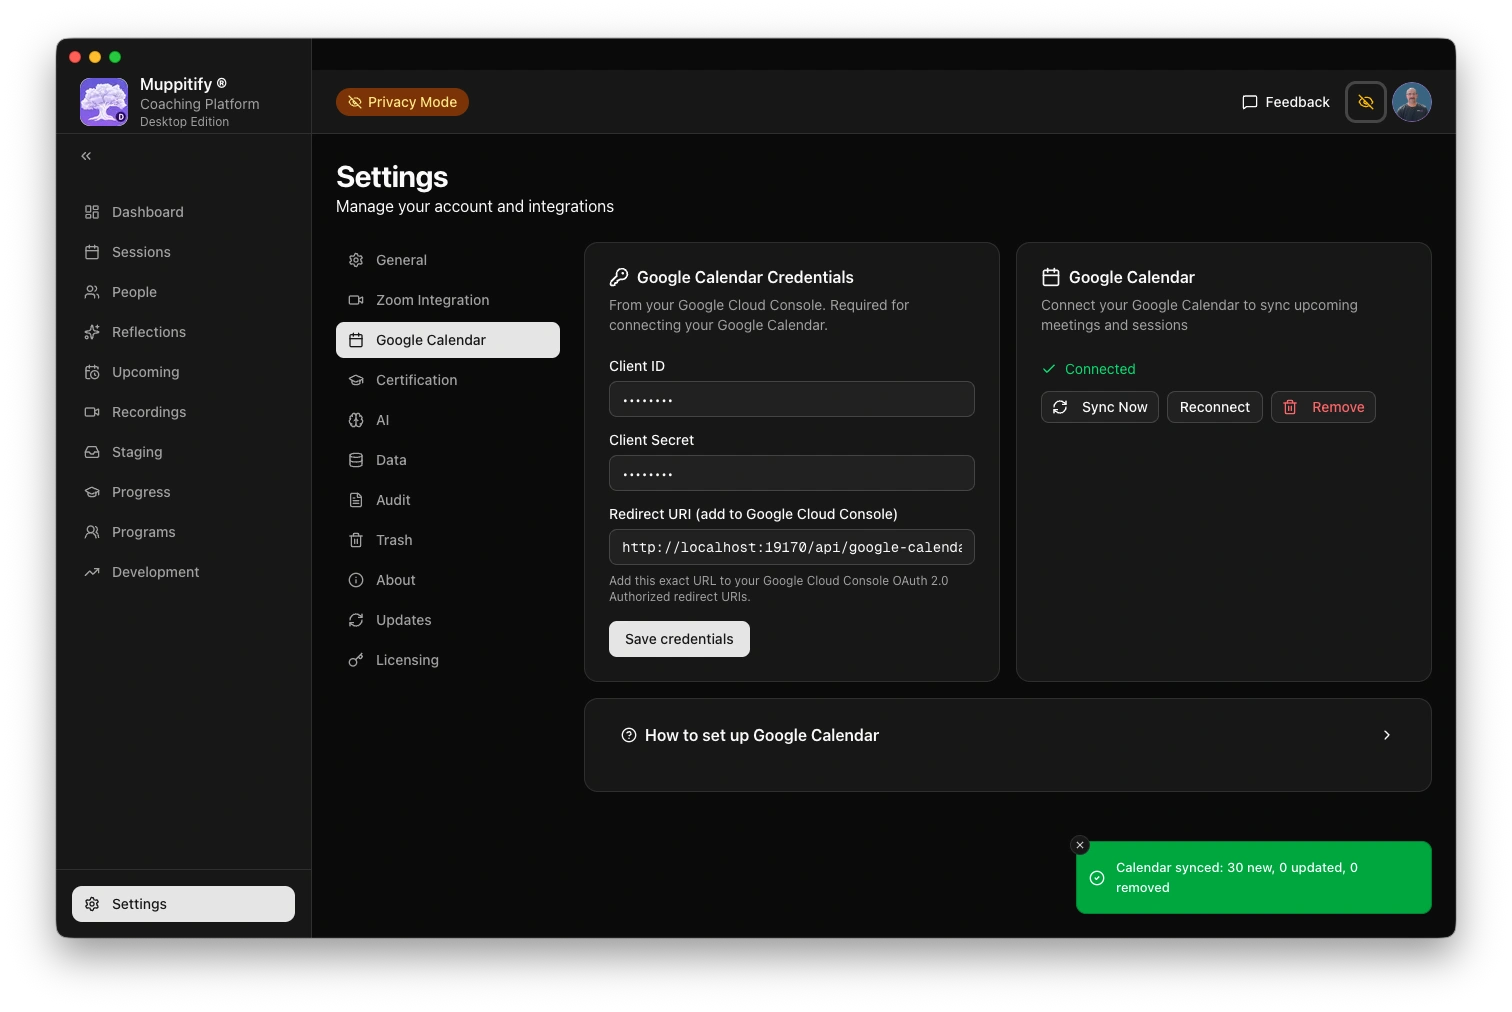Open the Zoom Integration settings tab

pyautogui.click(x=432, y=300)
